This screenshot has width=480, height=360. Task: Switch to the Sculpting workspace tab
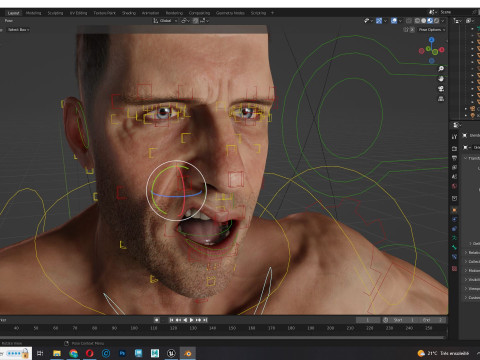pos(55,13)
